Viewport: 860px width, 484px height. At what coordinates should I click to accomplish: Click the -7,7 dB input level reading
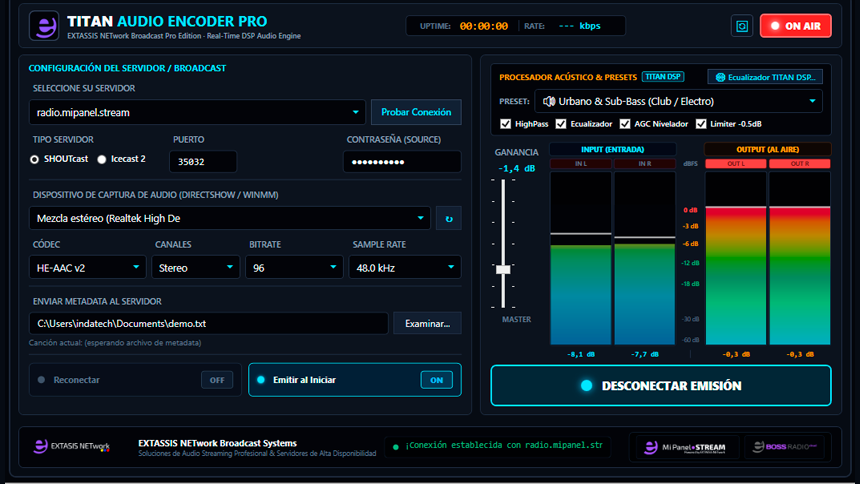coord(645,354)
